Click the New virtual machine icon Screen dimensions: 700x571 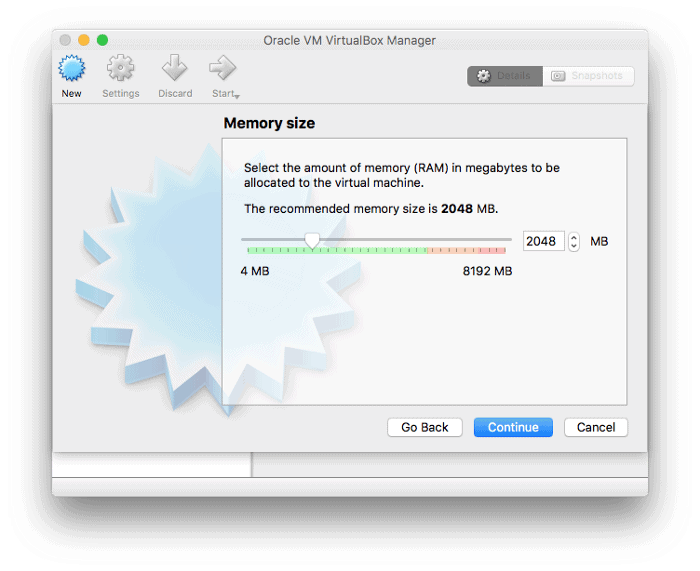71,69
